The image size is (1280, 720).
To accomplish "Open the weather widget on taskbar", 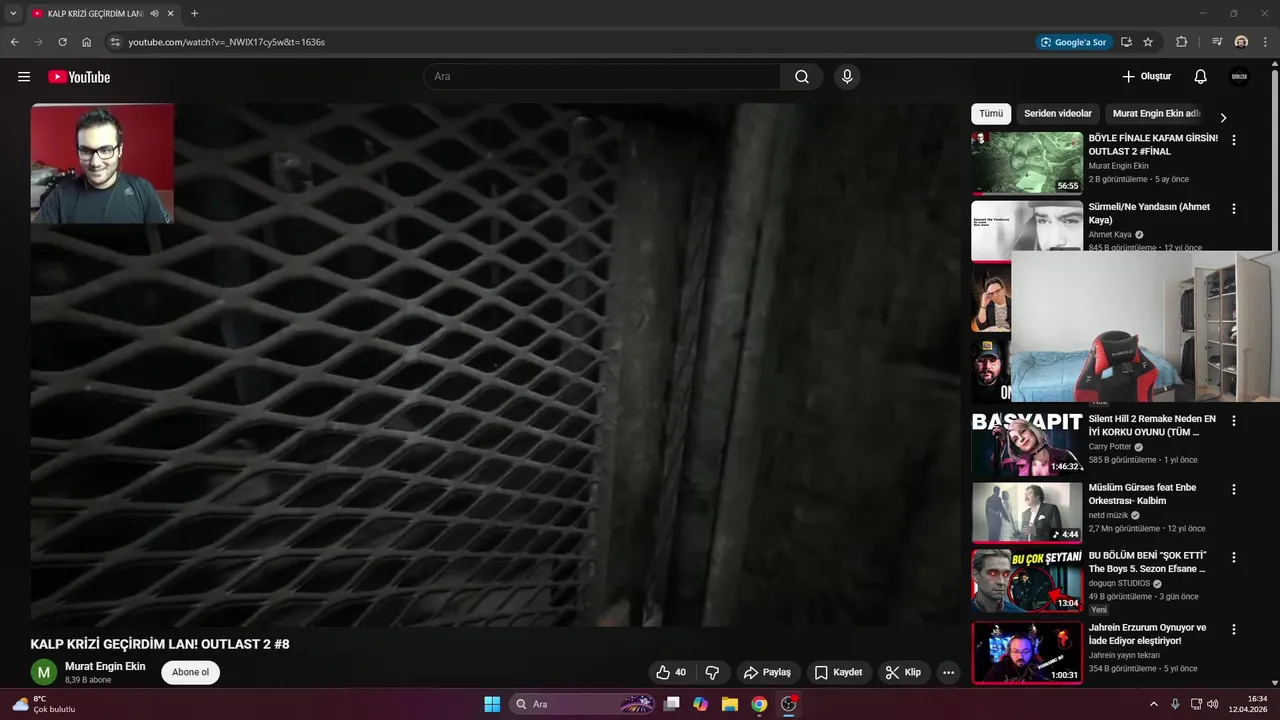I will 43,704.
